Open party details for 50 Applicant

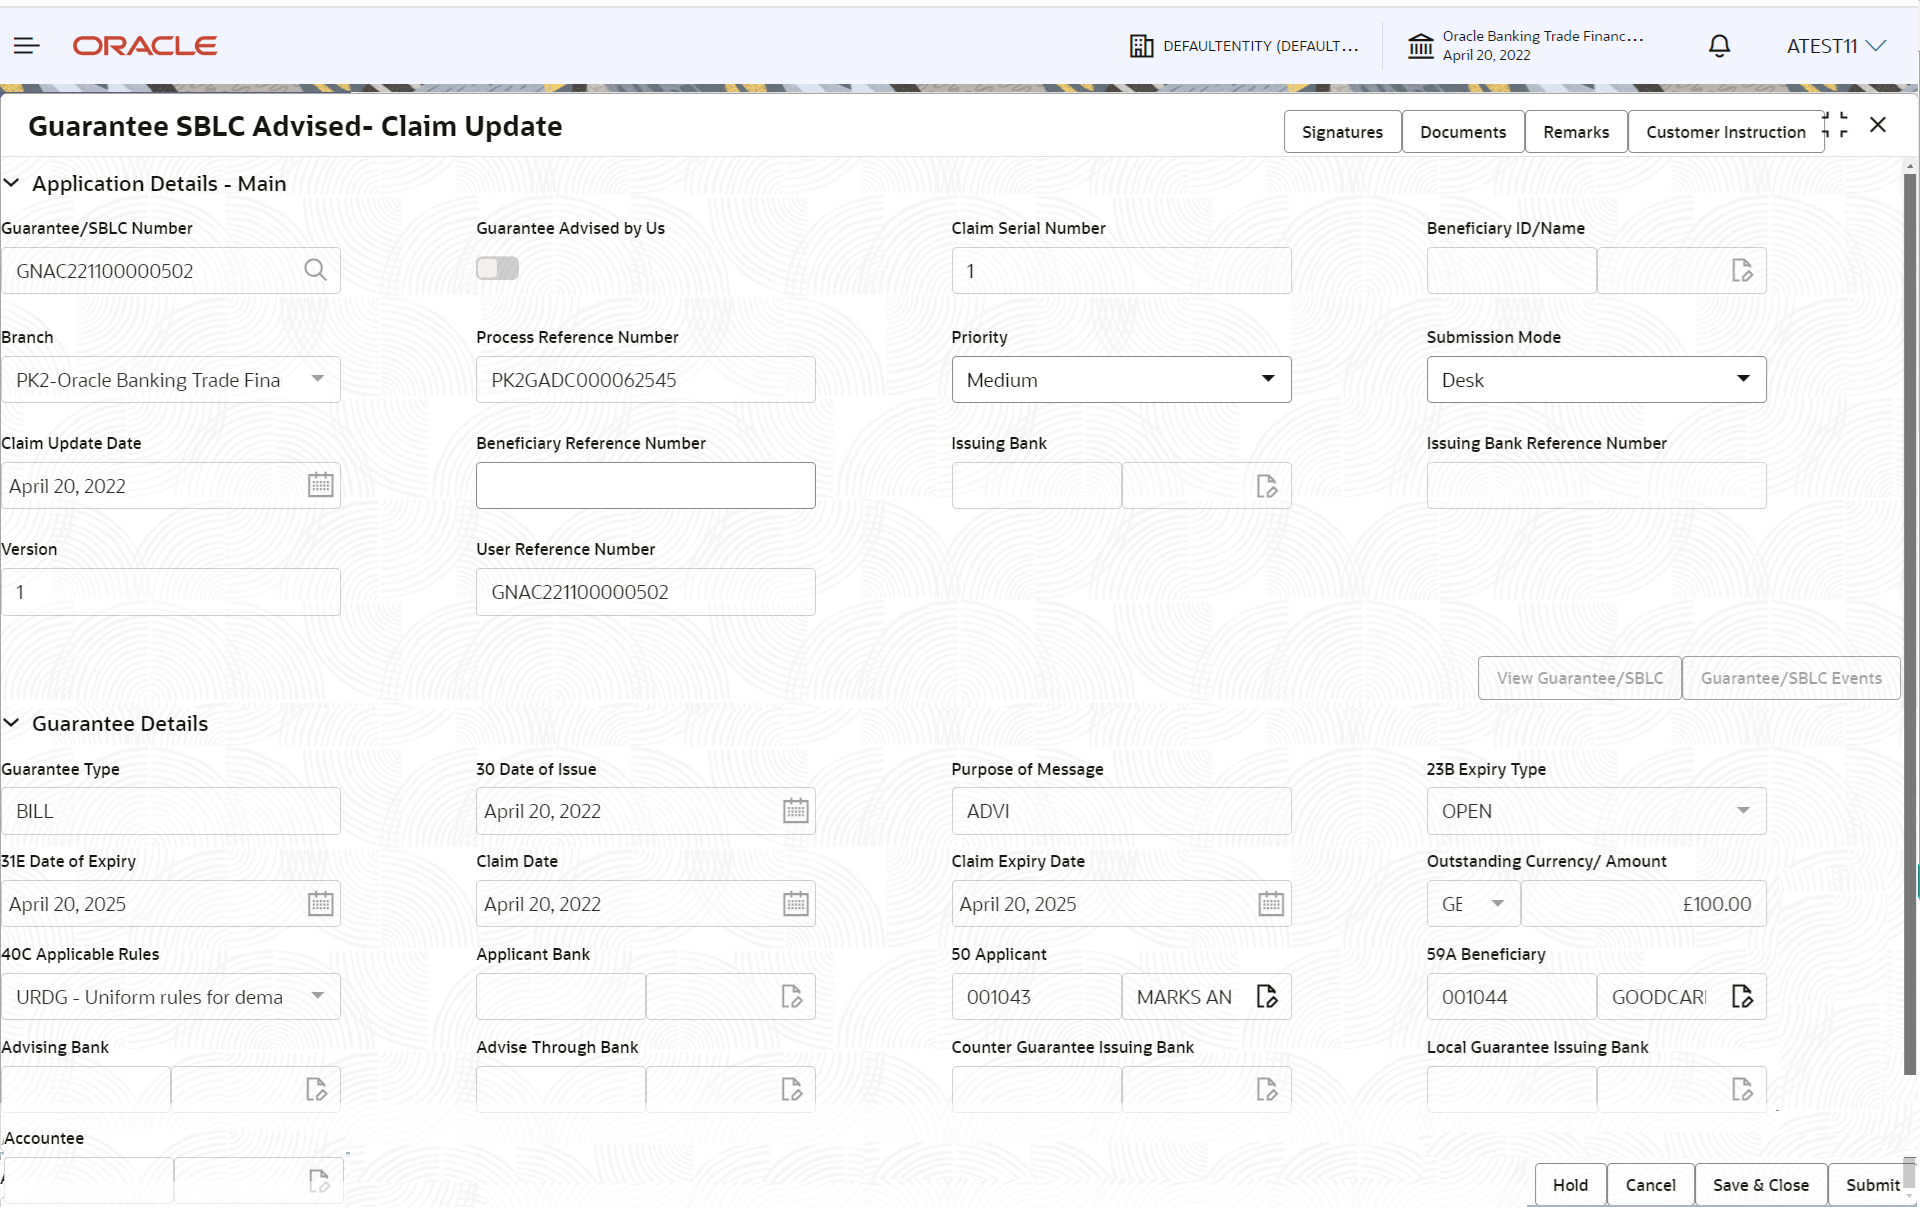pyautogui.click(x=1267, y=996)
